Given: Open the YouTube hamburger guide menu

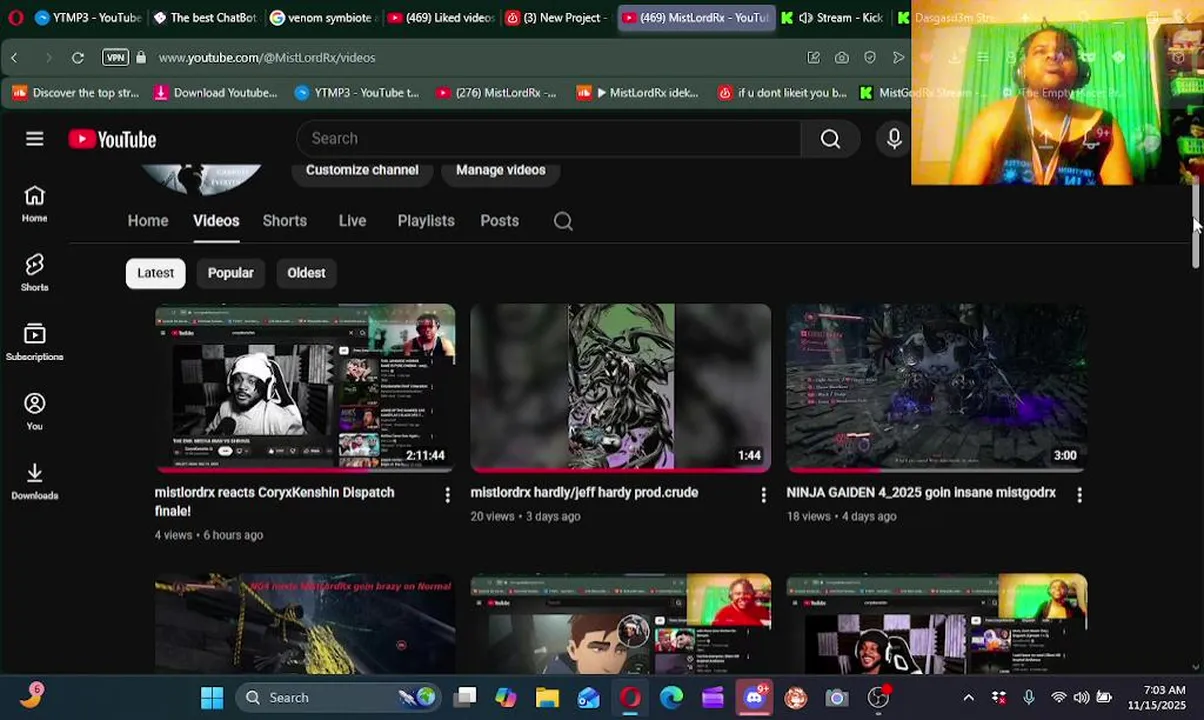Looking at the screenshot, I should tap(35, 139).
